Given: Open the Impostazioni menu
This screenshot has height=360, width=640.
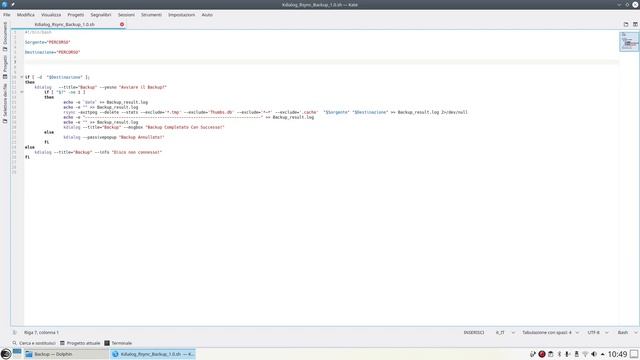Looking at the screenshot, I should tap(182, 15).
